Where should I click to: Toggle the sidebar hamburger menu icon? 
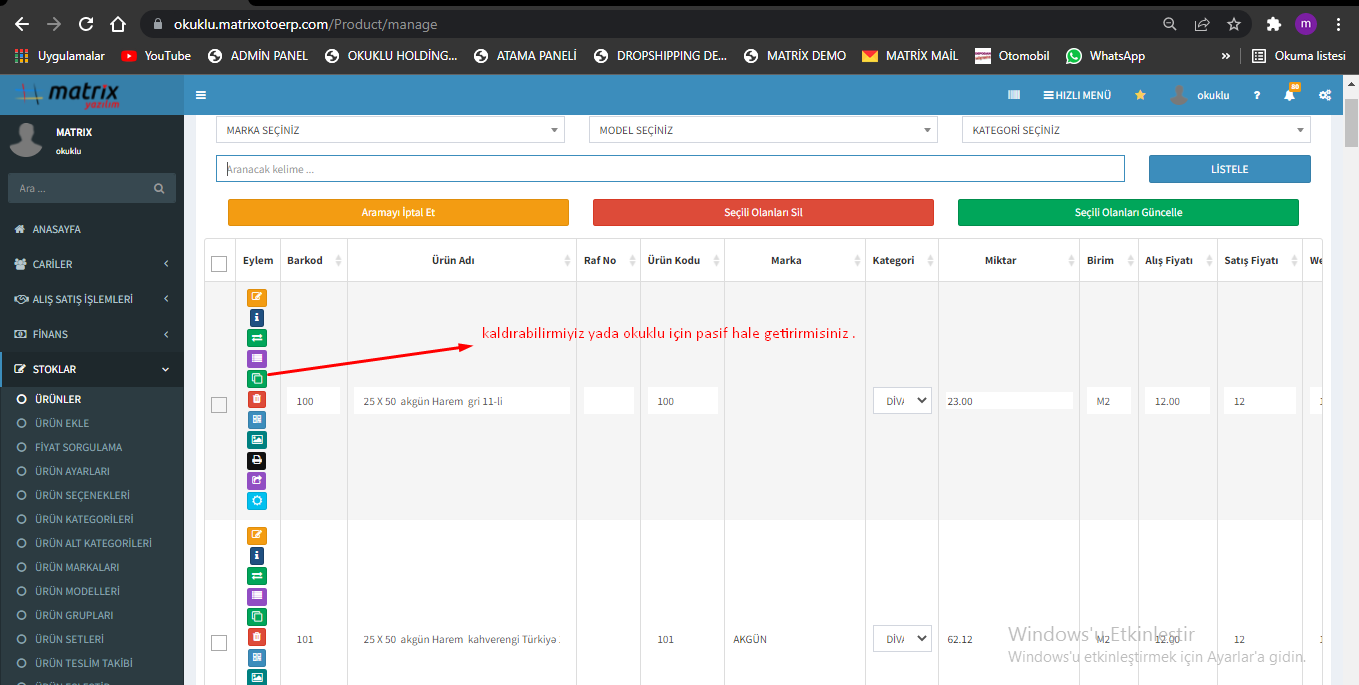tap(201, 95)
